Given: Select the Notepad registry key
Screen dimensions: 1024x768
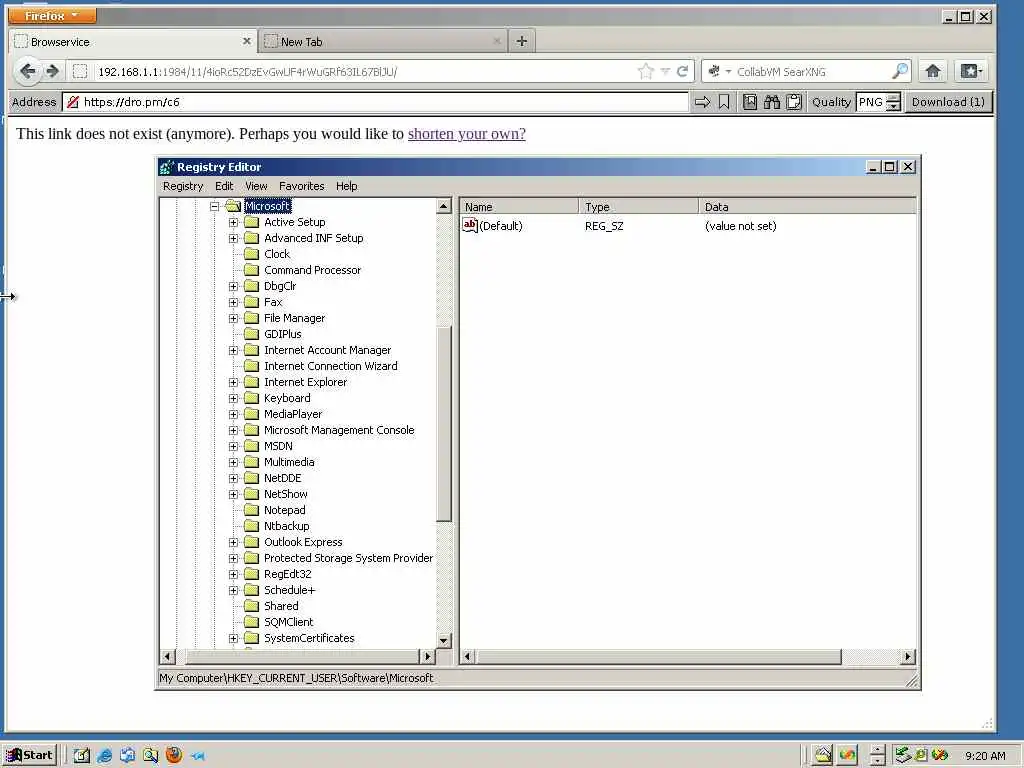Looking at the screenshot, I should 284,510.
